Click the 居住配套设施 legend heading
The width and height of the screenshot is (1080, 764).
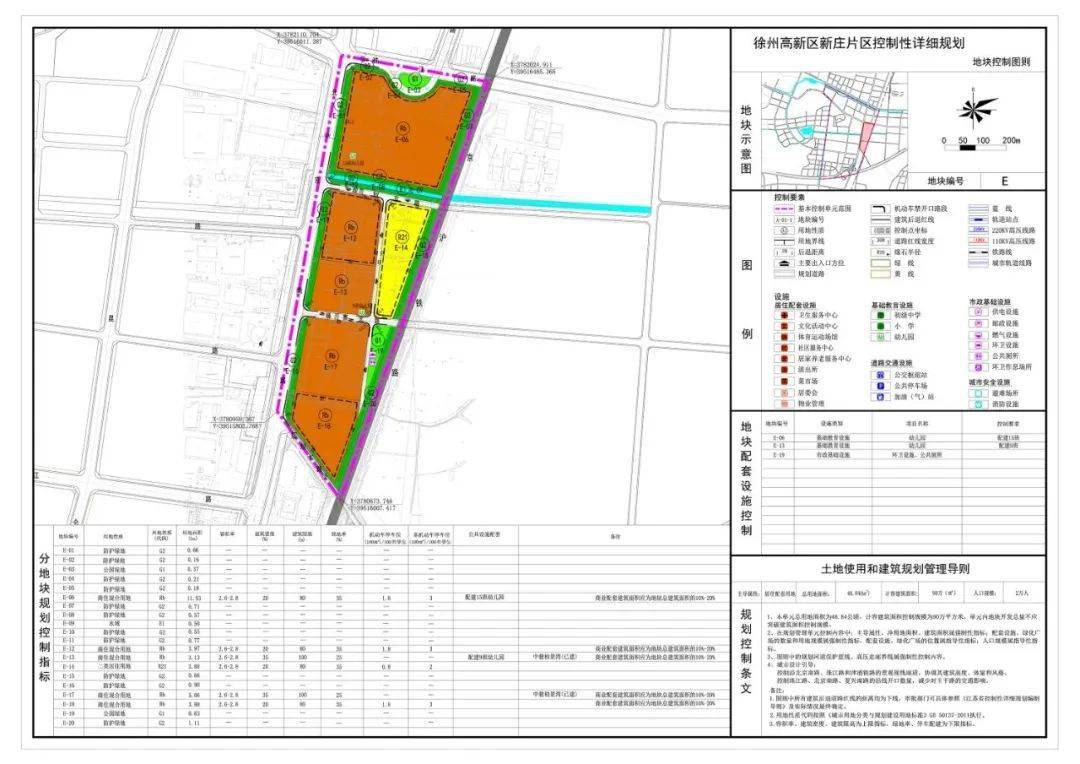coord(794,305)
